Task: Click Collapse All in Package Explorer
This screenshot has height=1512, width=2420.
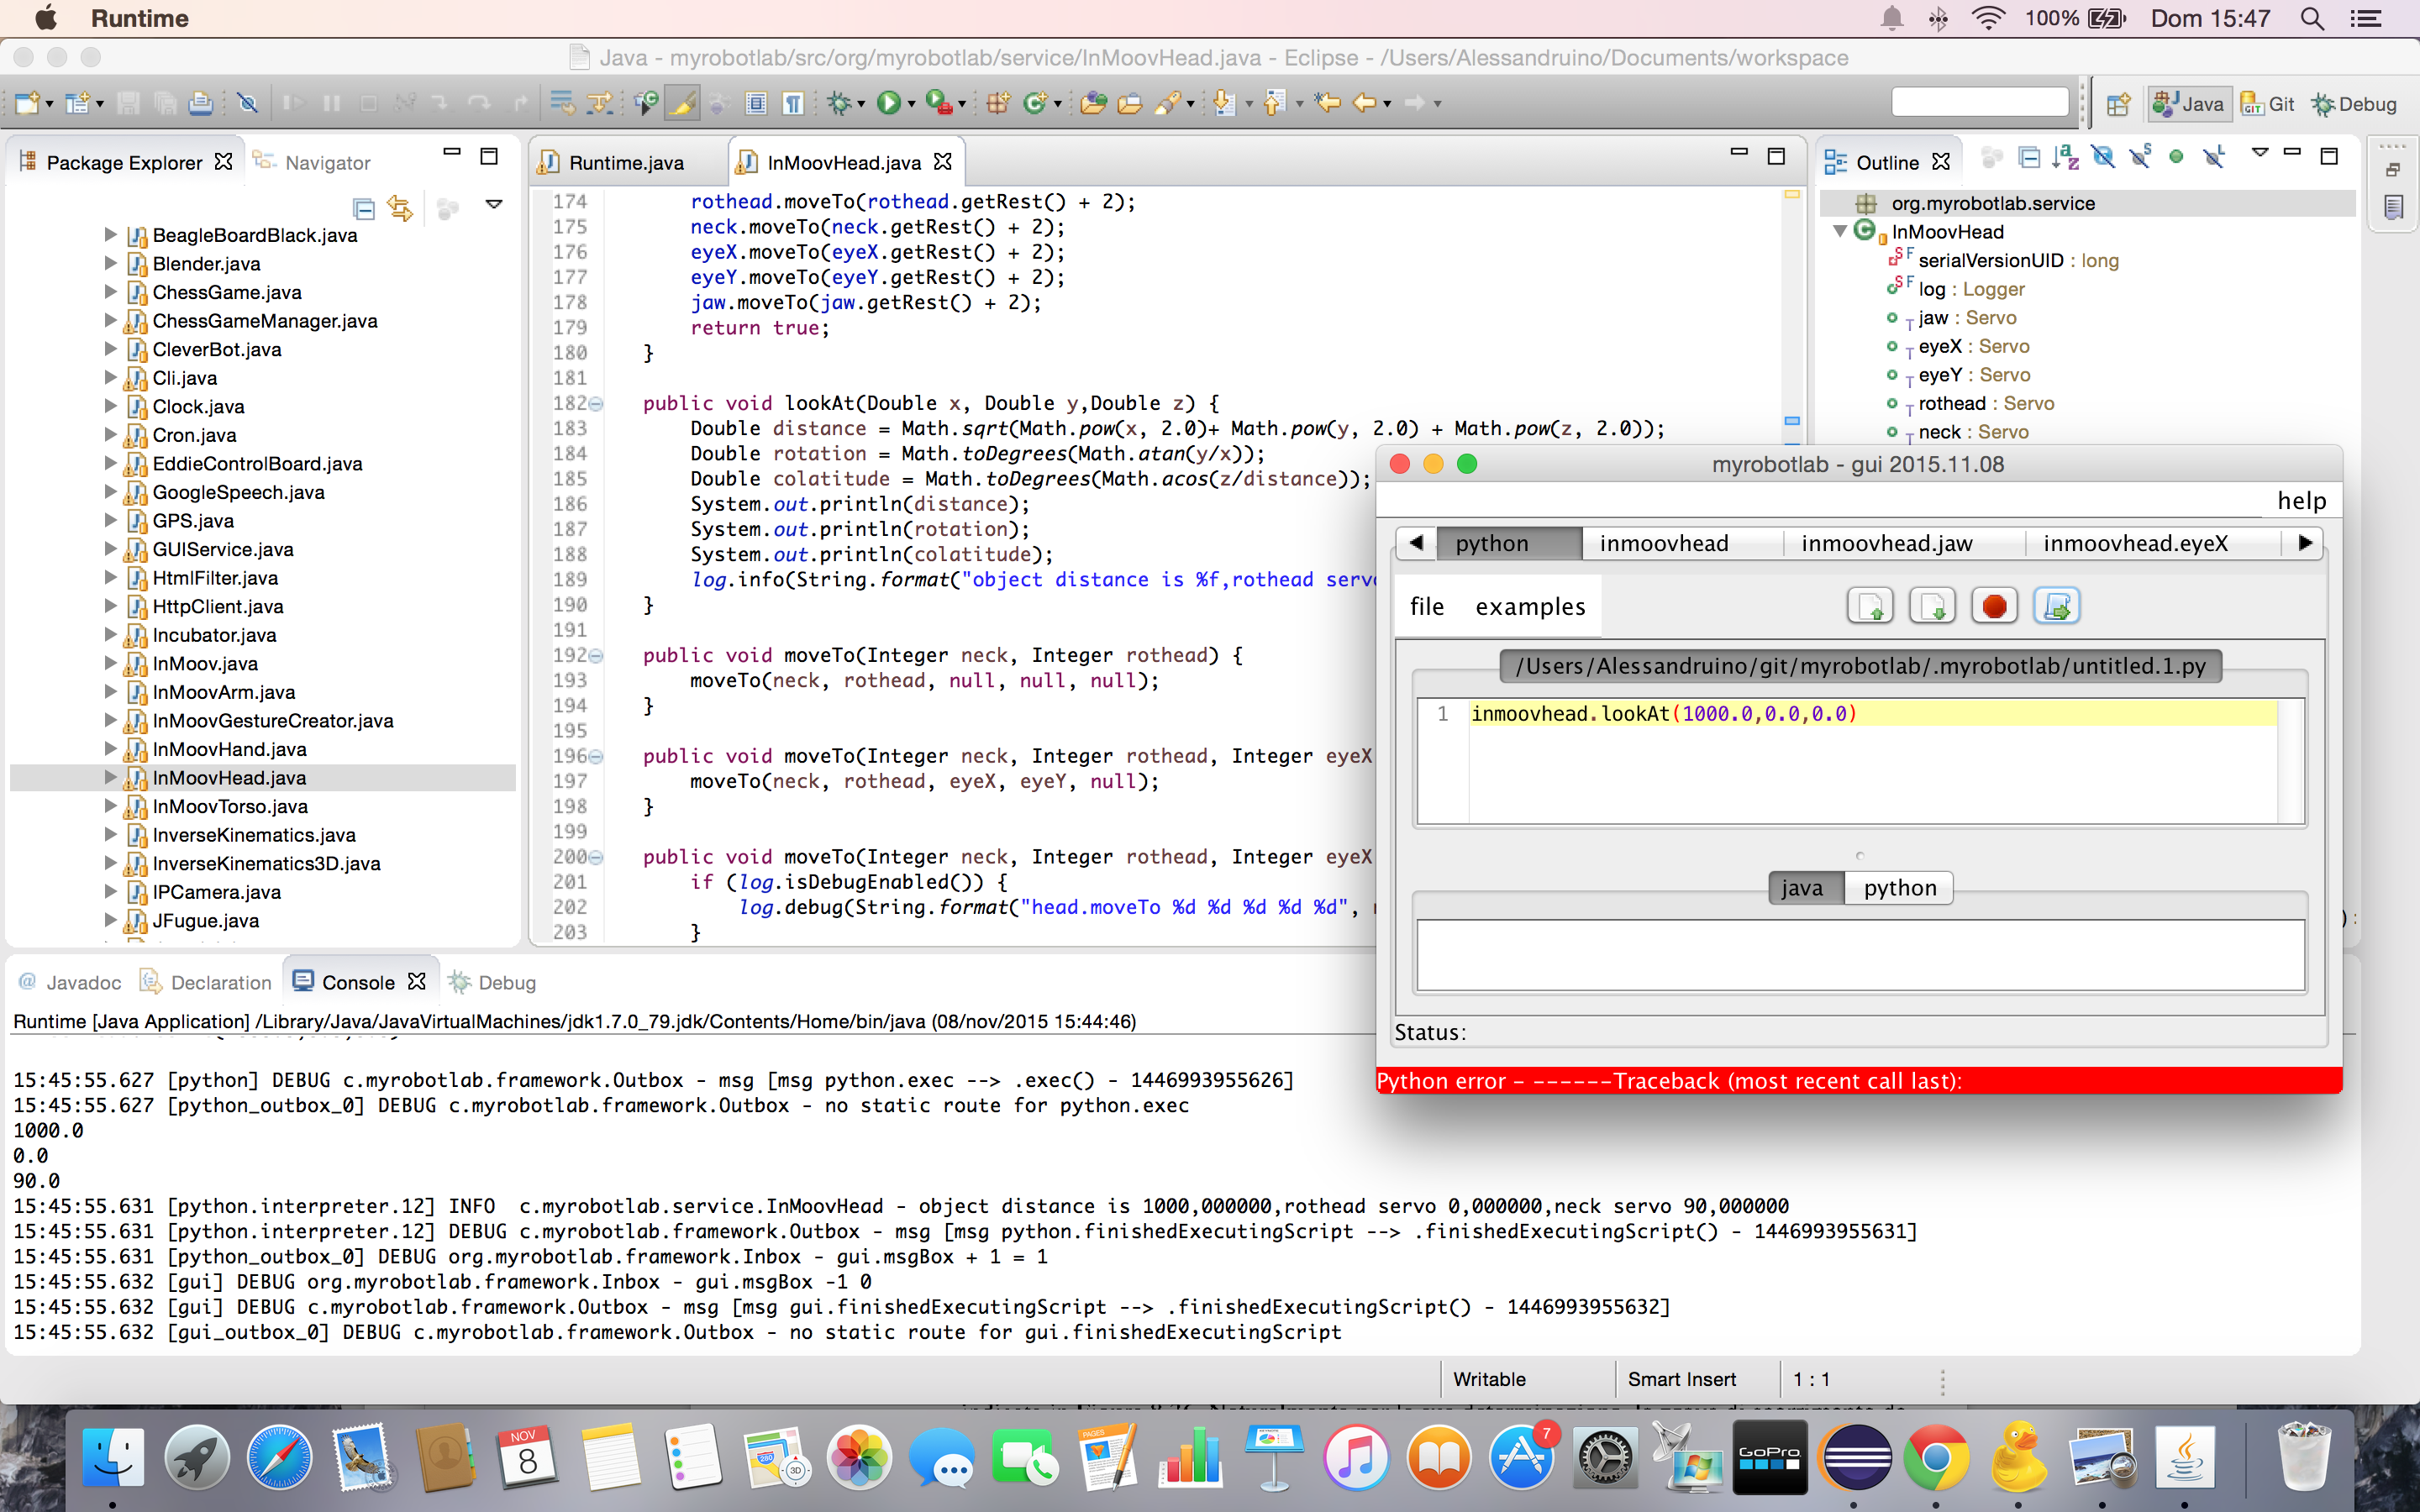Action: click(x=364, y=208)
